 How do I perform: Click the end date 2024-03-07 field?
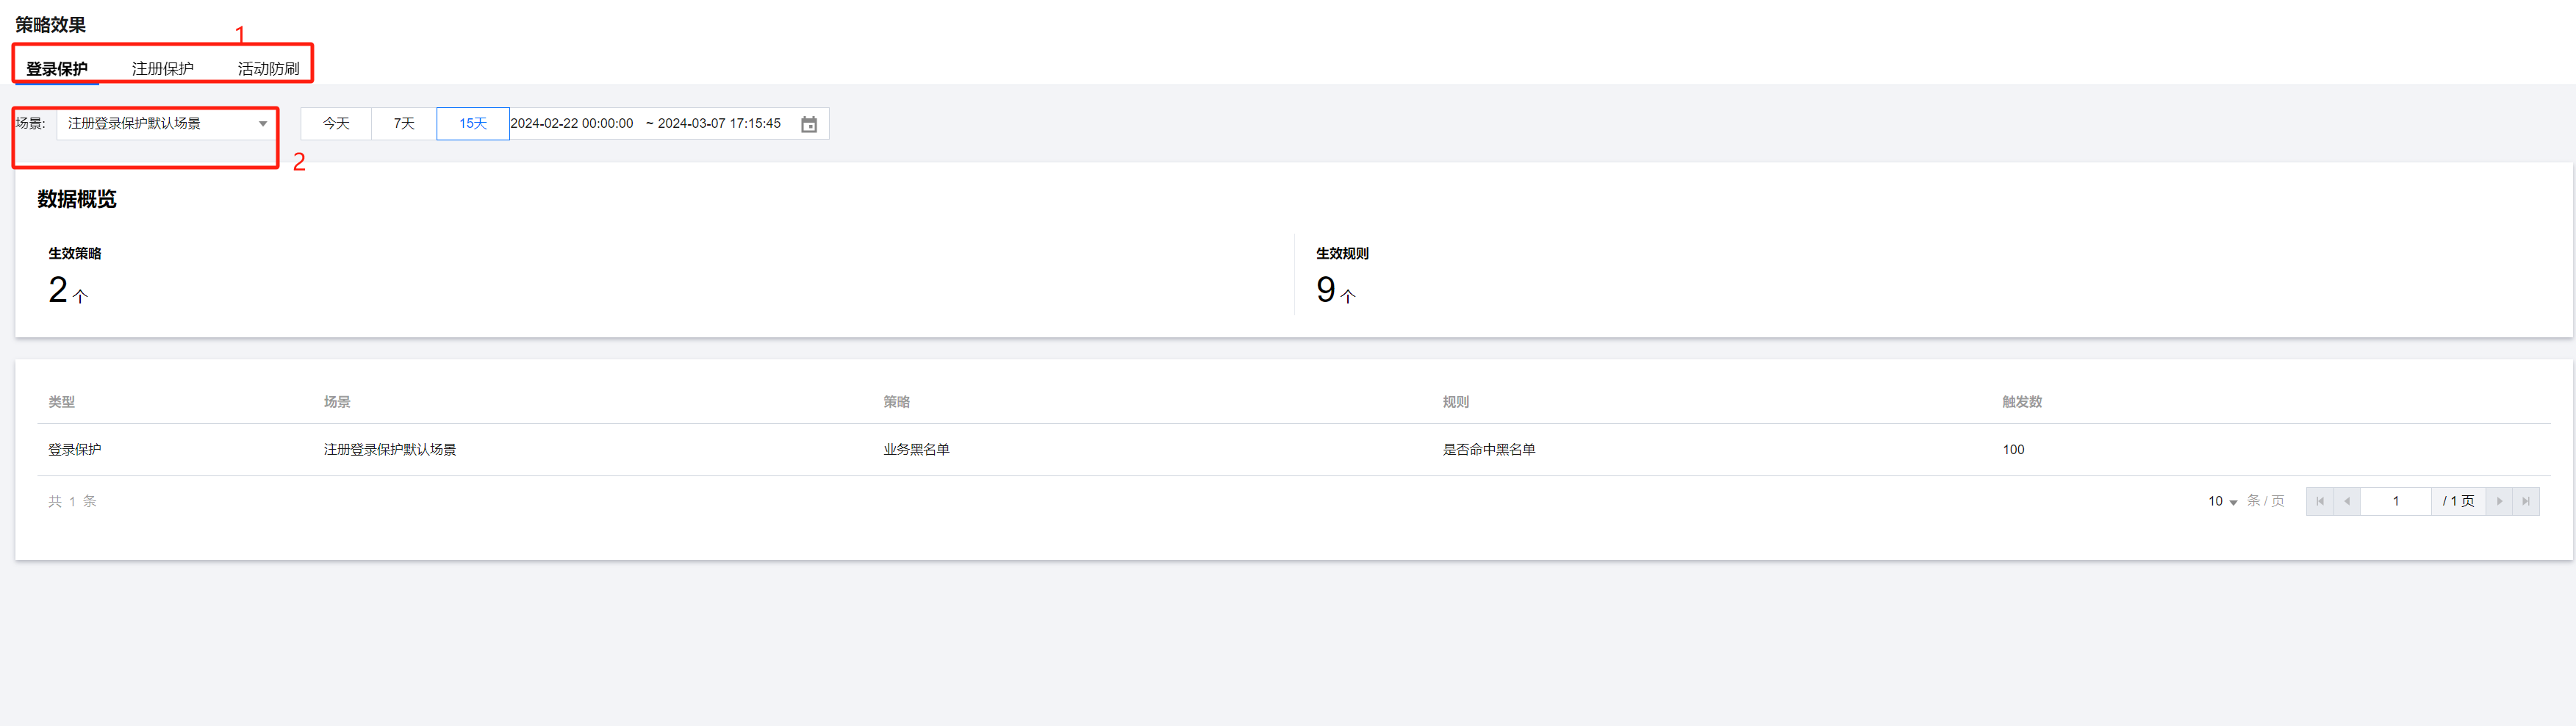point(719,123)
